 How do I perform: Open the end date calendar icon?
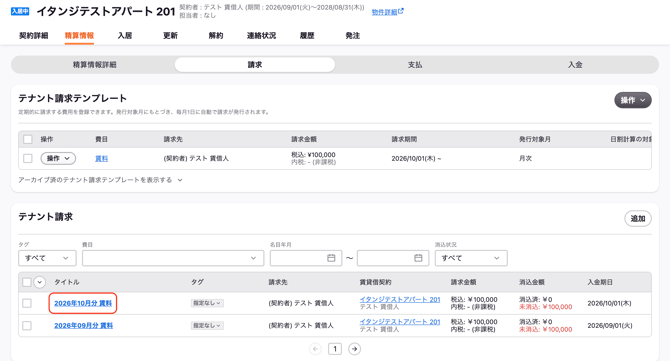418,258
